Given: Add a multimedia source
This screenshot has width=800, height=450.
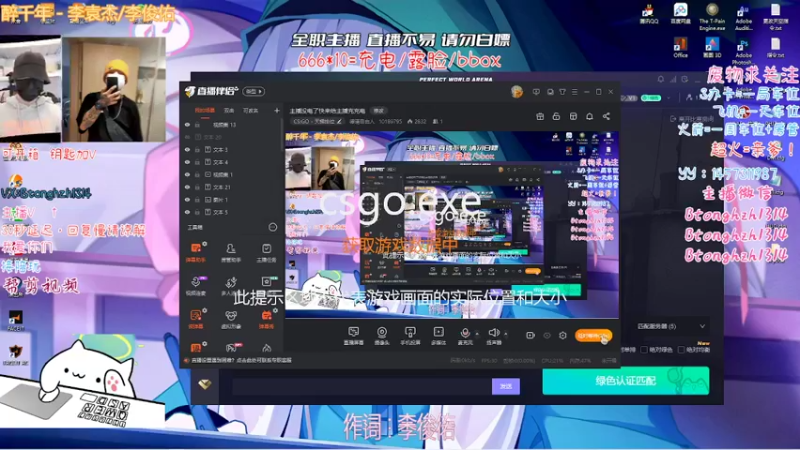Looking at the screenshot, I should click(438, 336).
